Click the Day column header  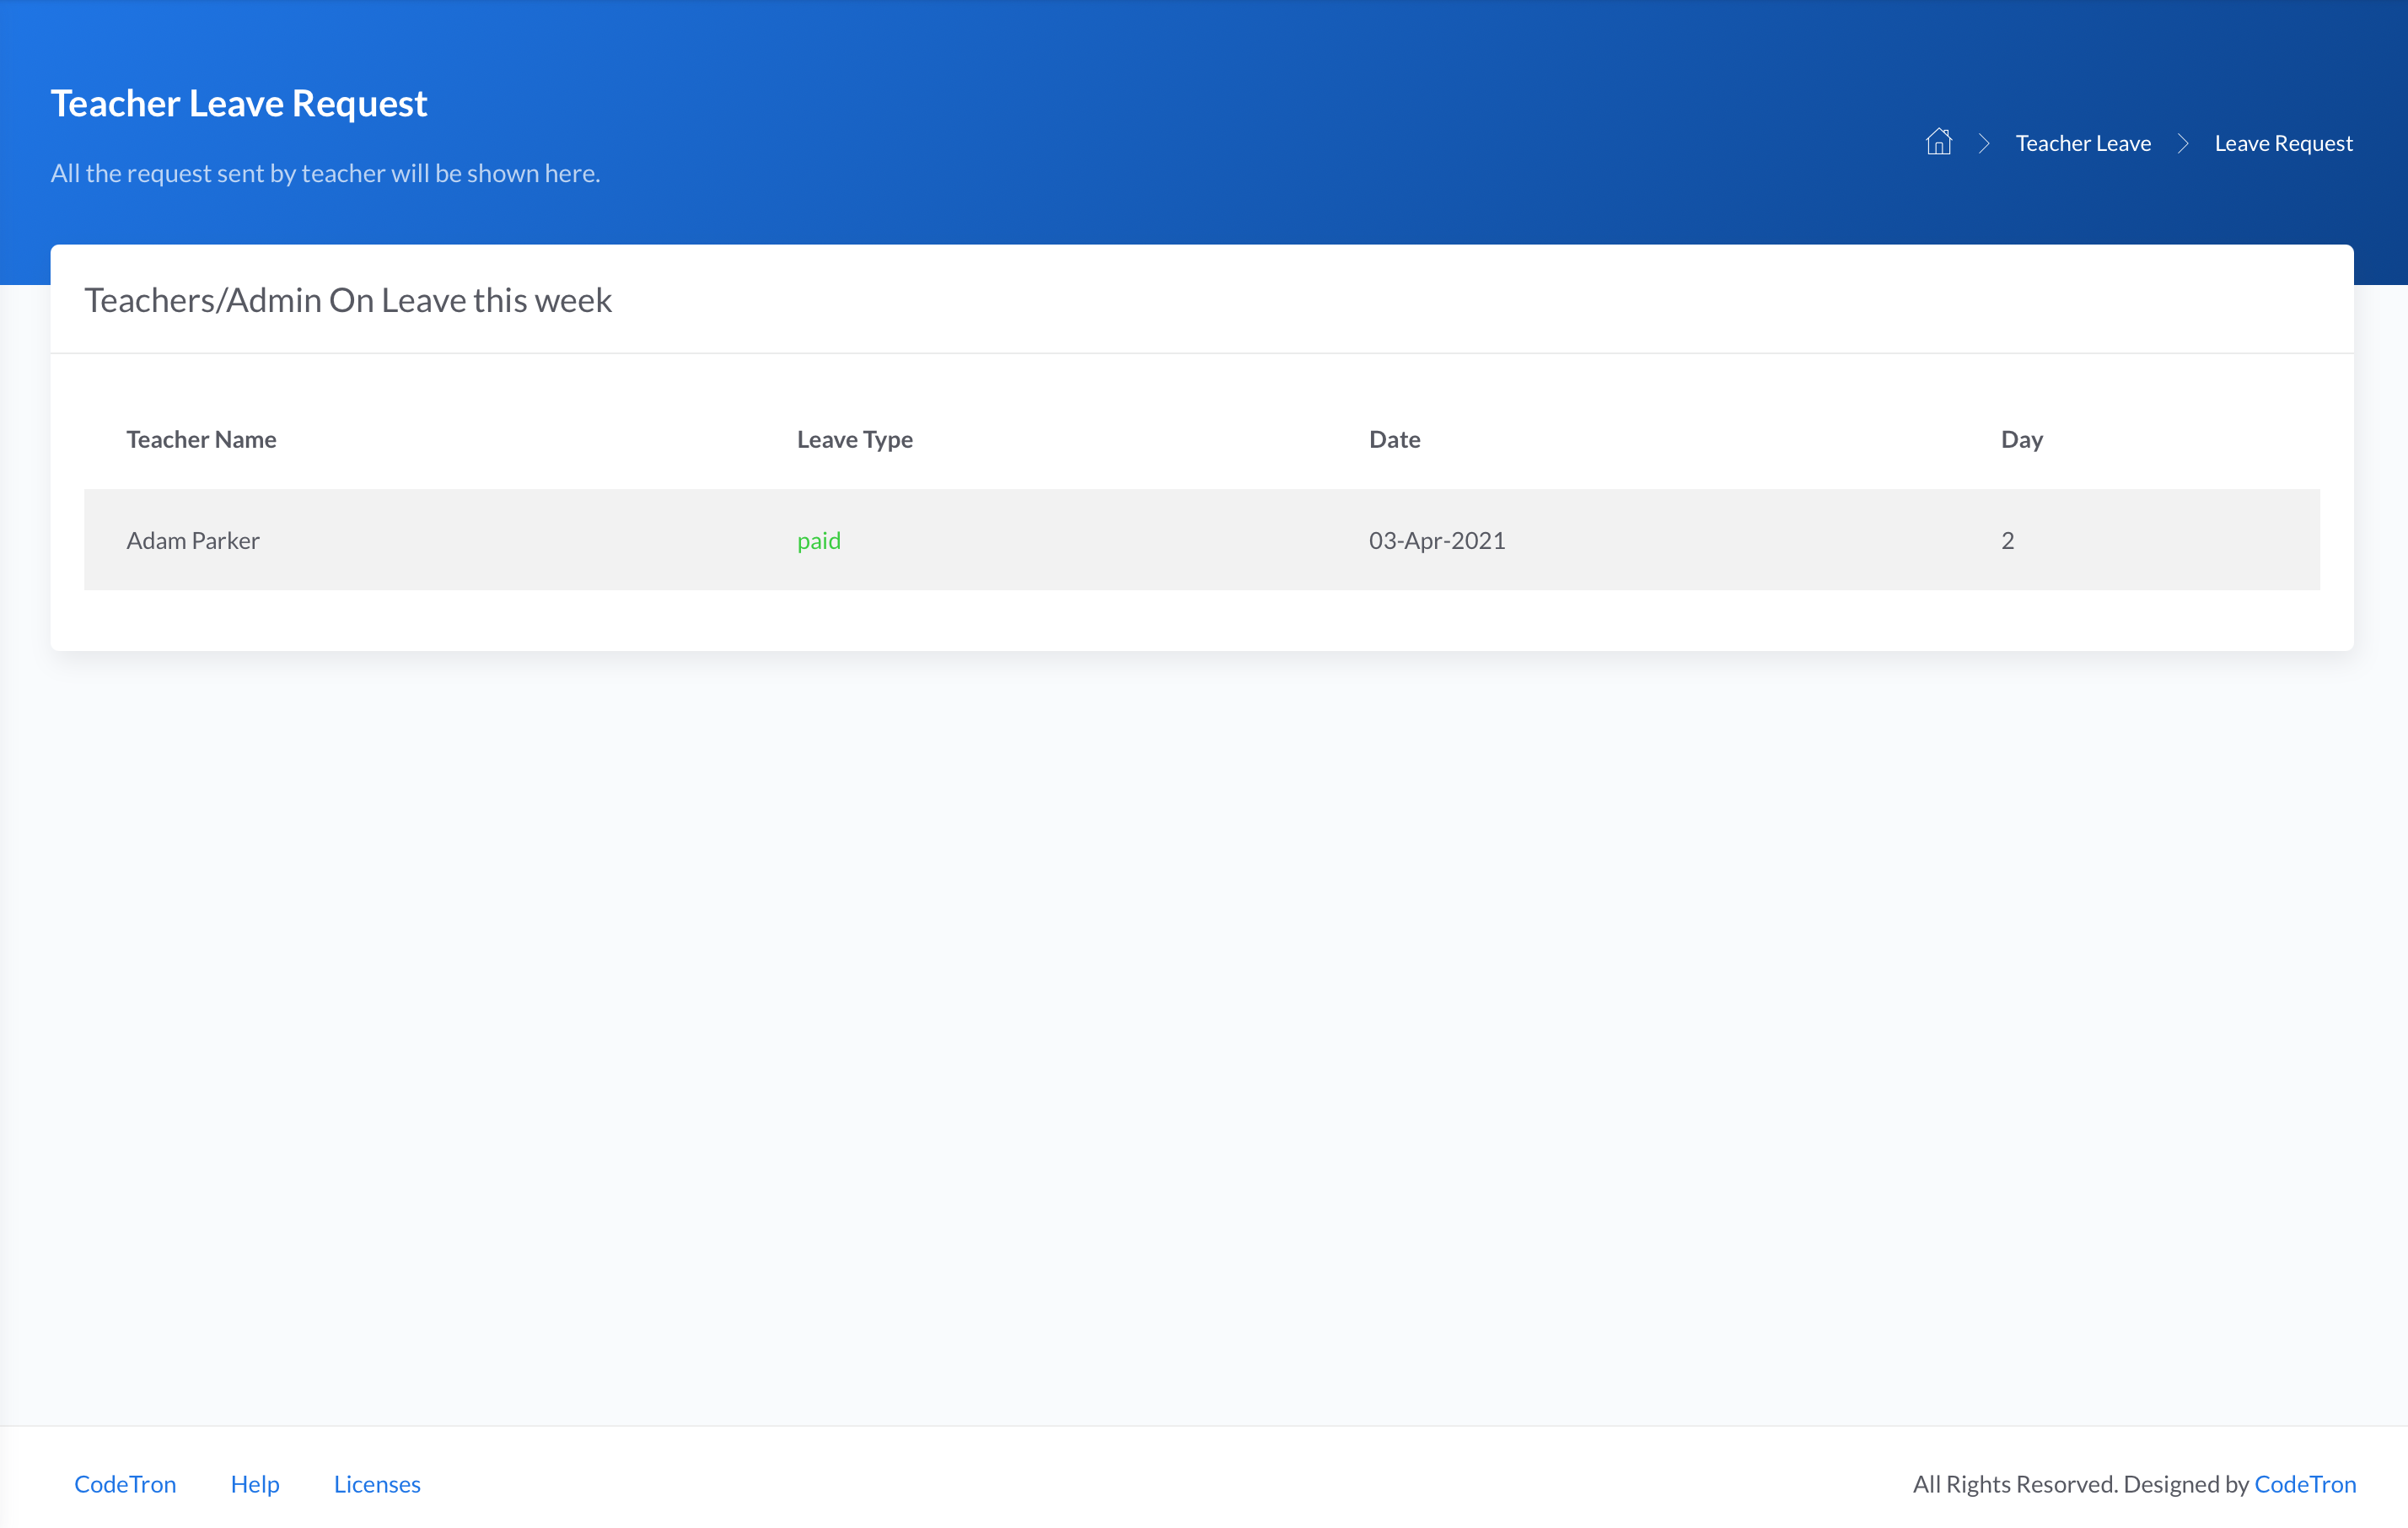pyautogui.click(x=2021, y=439)
